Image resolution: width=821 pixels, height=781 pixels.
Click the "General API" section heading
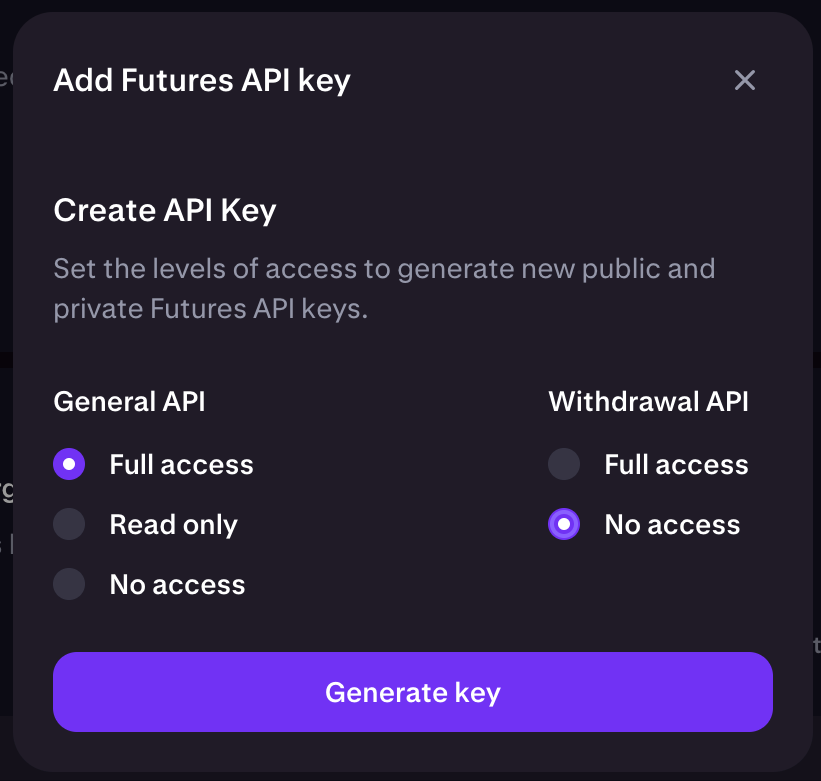pyautogui.click(x=129, y=401)
